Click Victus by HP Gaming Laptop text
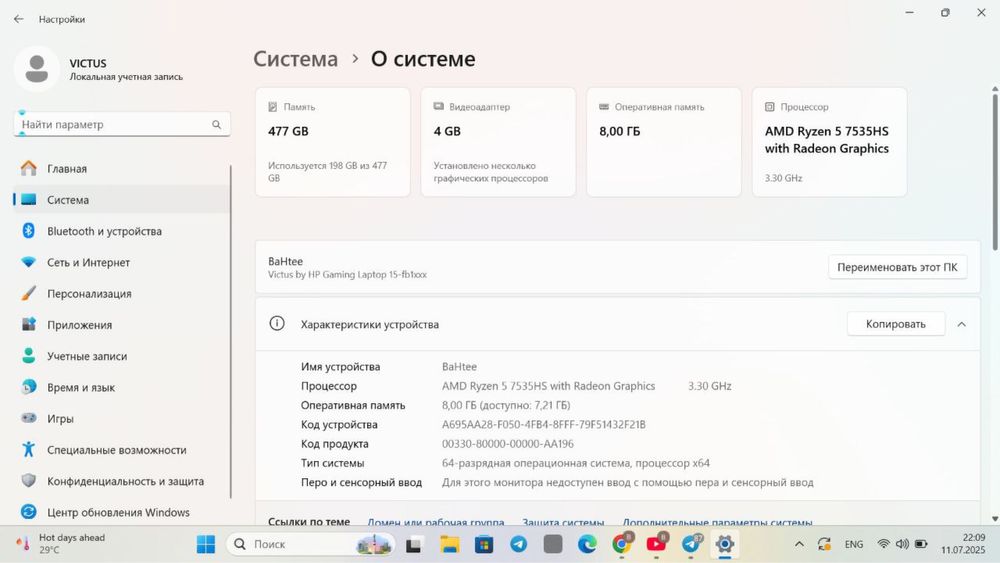 347,275
